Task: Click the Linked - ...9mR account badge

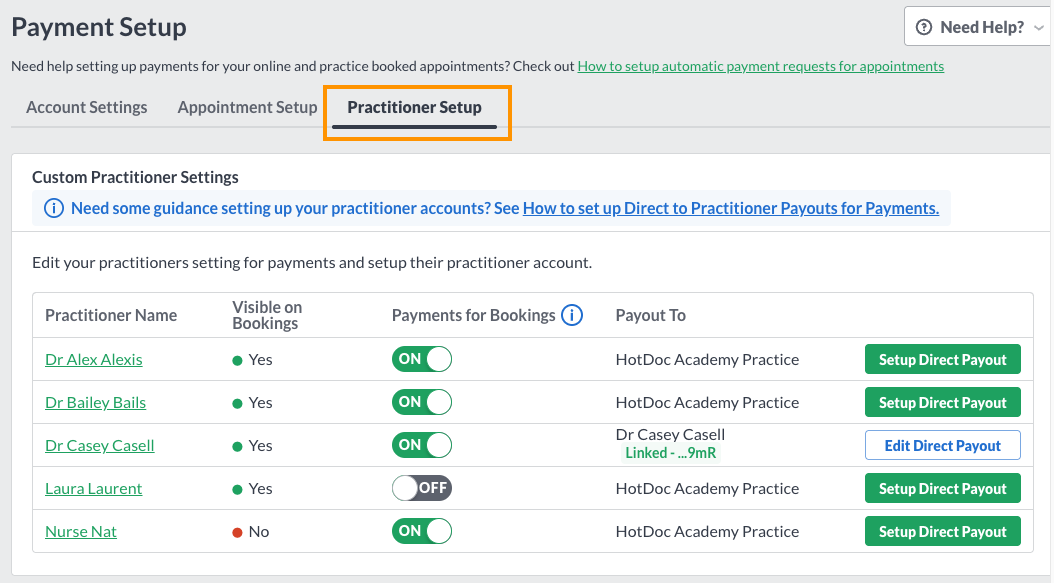Action: 670,453
